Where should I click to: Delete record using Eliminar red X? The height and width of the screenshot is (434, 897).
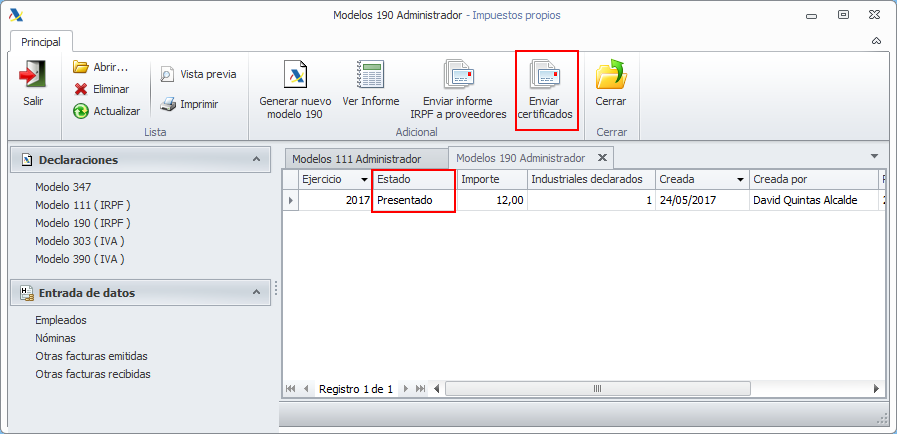[x=81, y=89]
